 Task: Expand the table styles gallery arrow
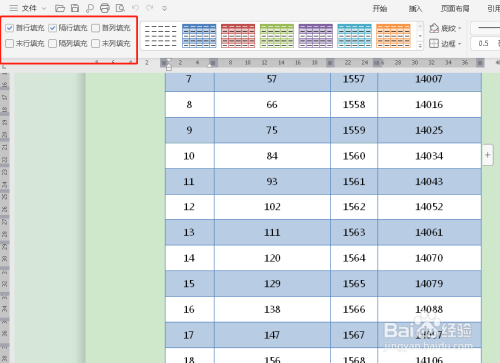(x=420, y=46)
